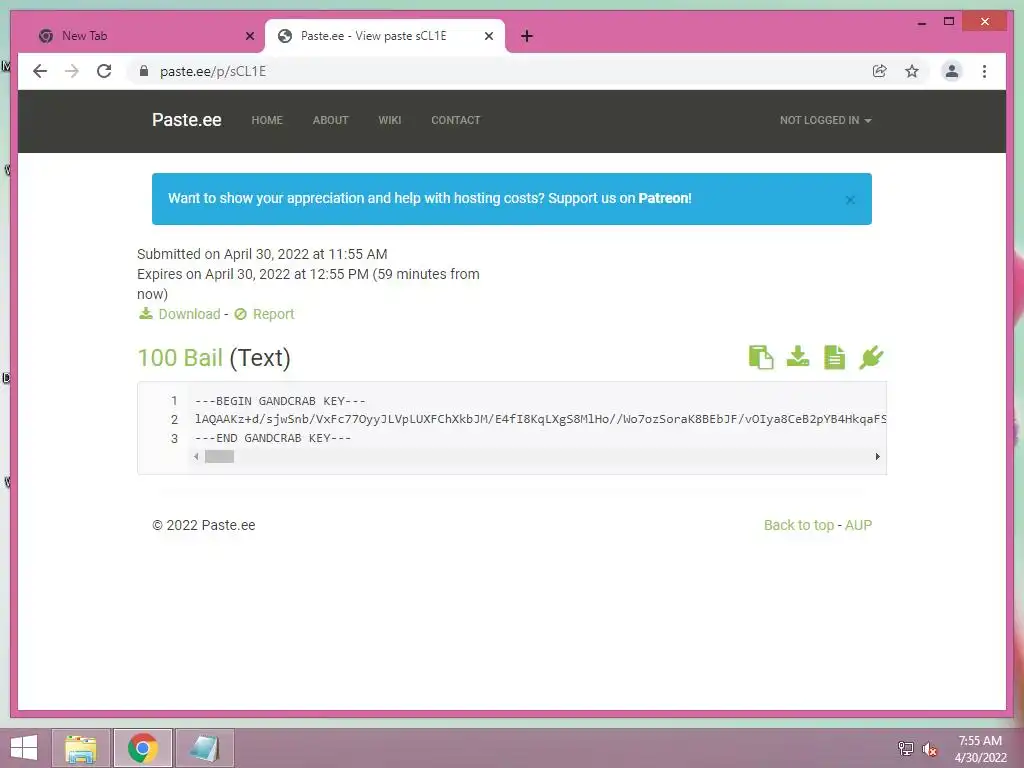Open the WIKI menu item
Image resolution: width=1024 pixels, height=768 pixels.
click(390, 120)
